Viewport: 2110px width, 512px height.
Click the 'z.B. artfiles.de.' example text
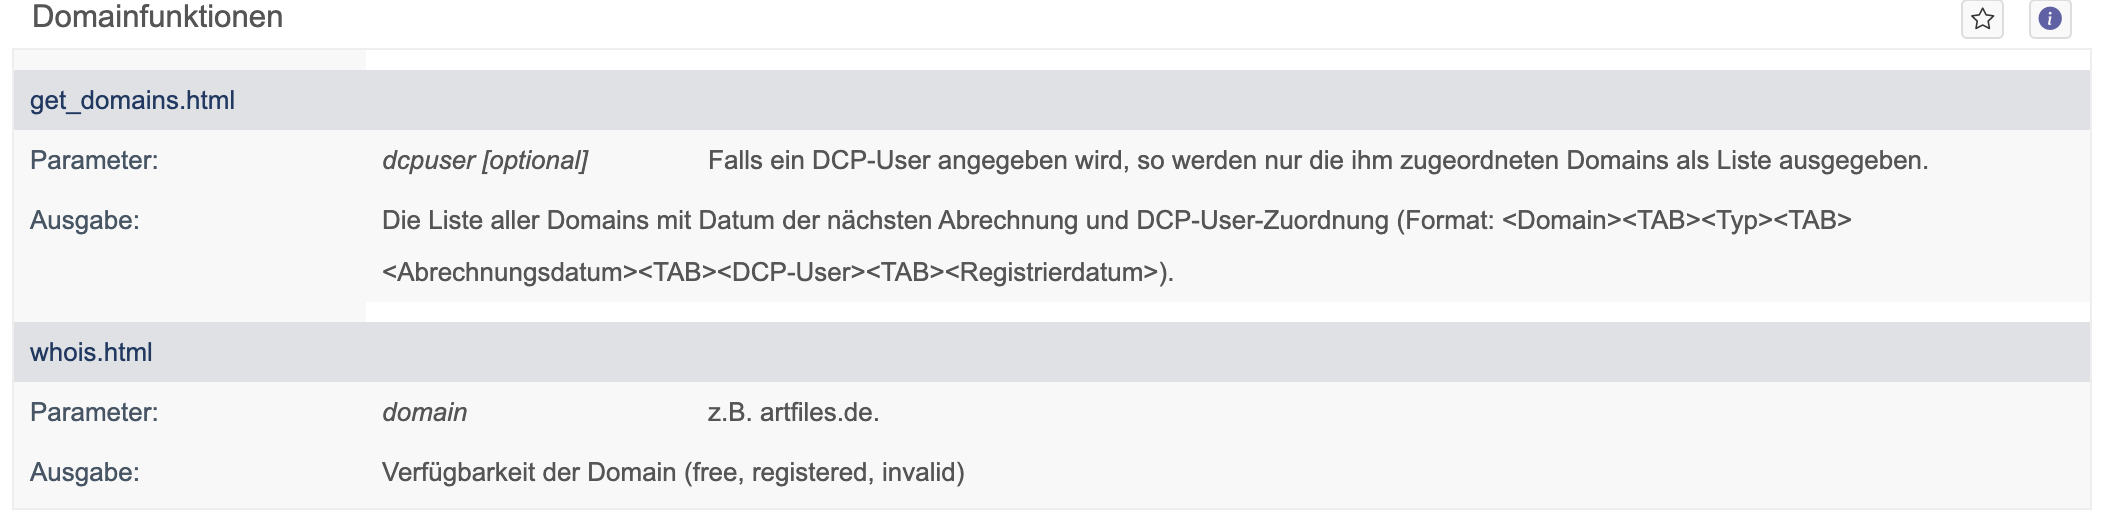pyautogui.click(x=793, y=412)
